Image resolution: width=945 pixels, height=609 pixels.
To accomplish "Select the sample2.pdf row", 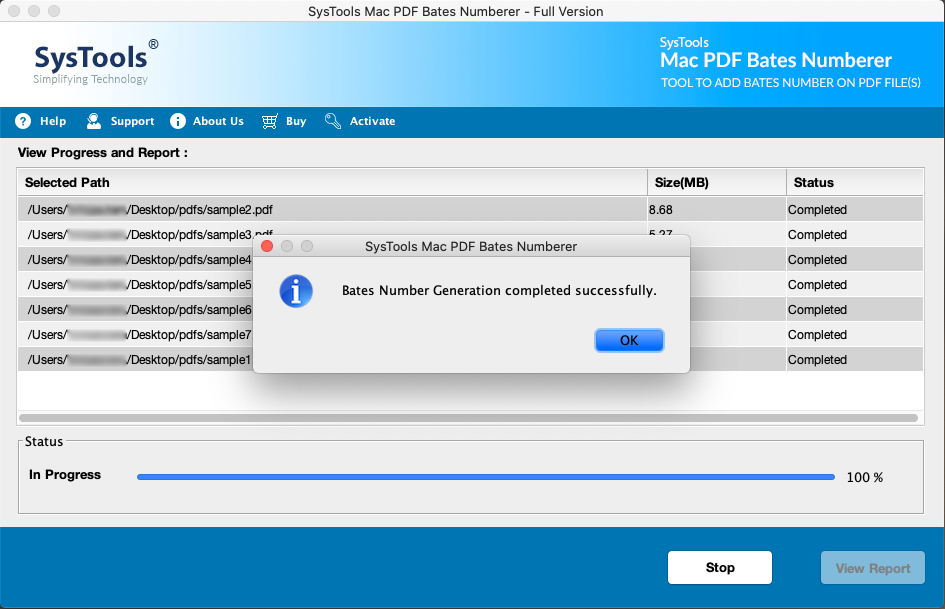I will 470,210.
